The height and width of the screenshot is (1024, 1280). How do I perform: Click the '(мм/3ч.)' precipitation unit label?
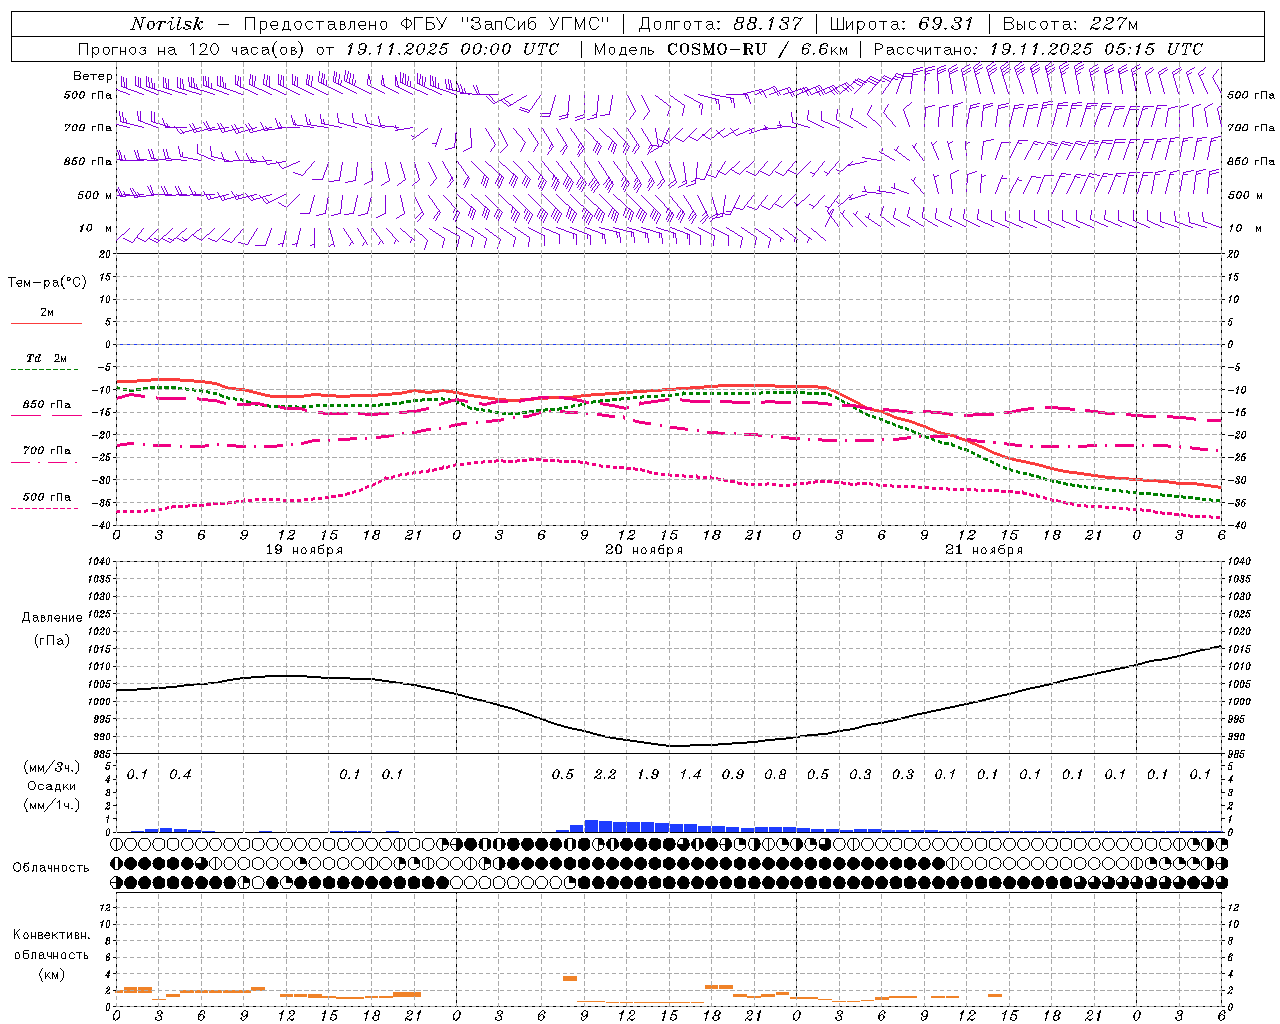coord(52,767)
